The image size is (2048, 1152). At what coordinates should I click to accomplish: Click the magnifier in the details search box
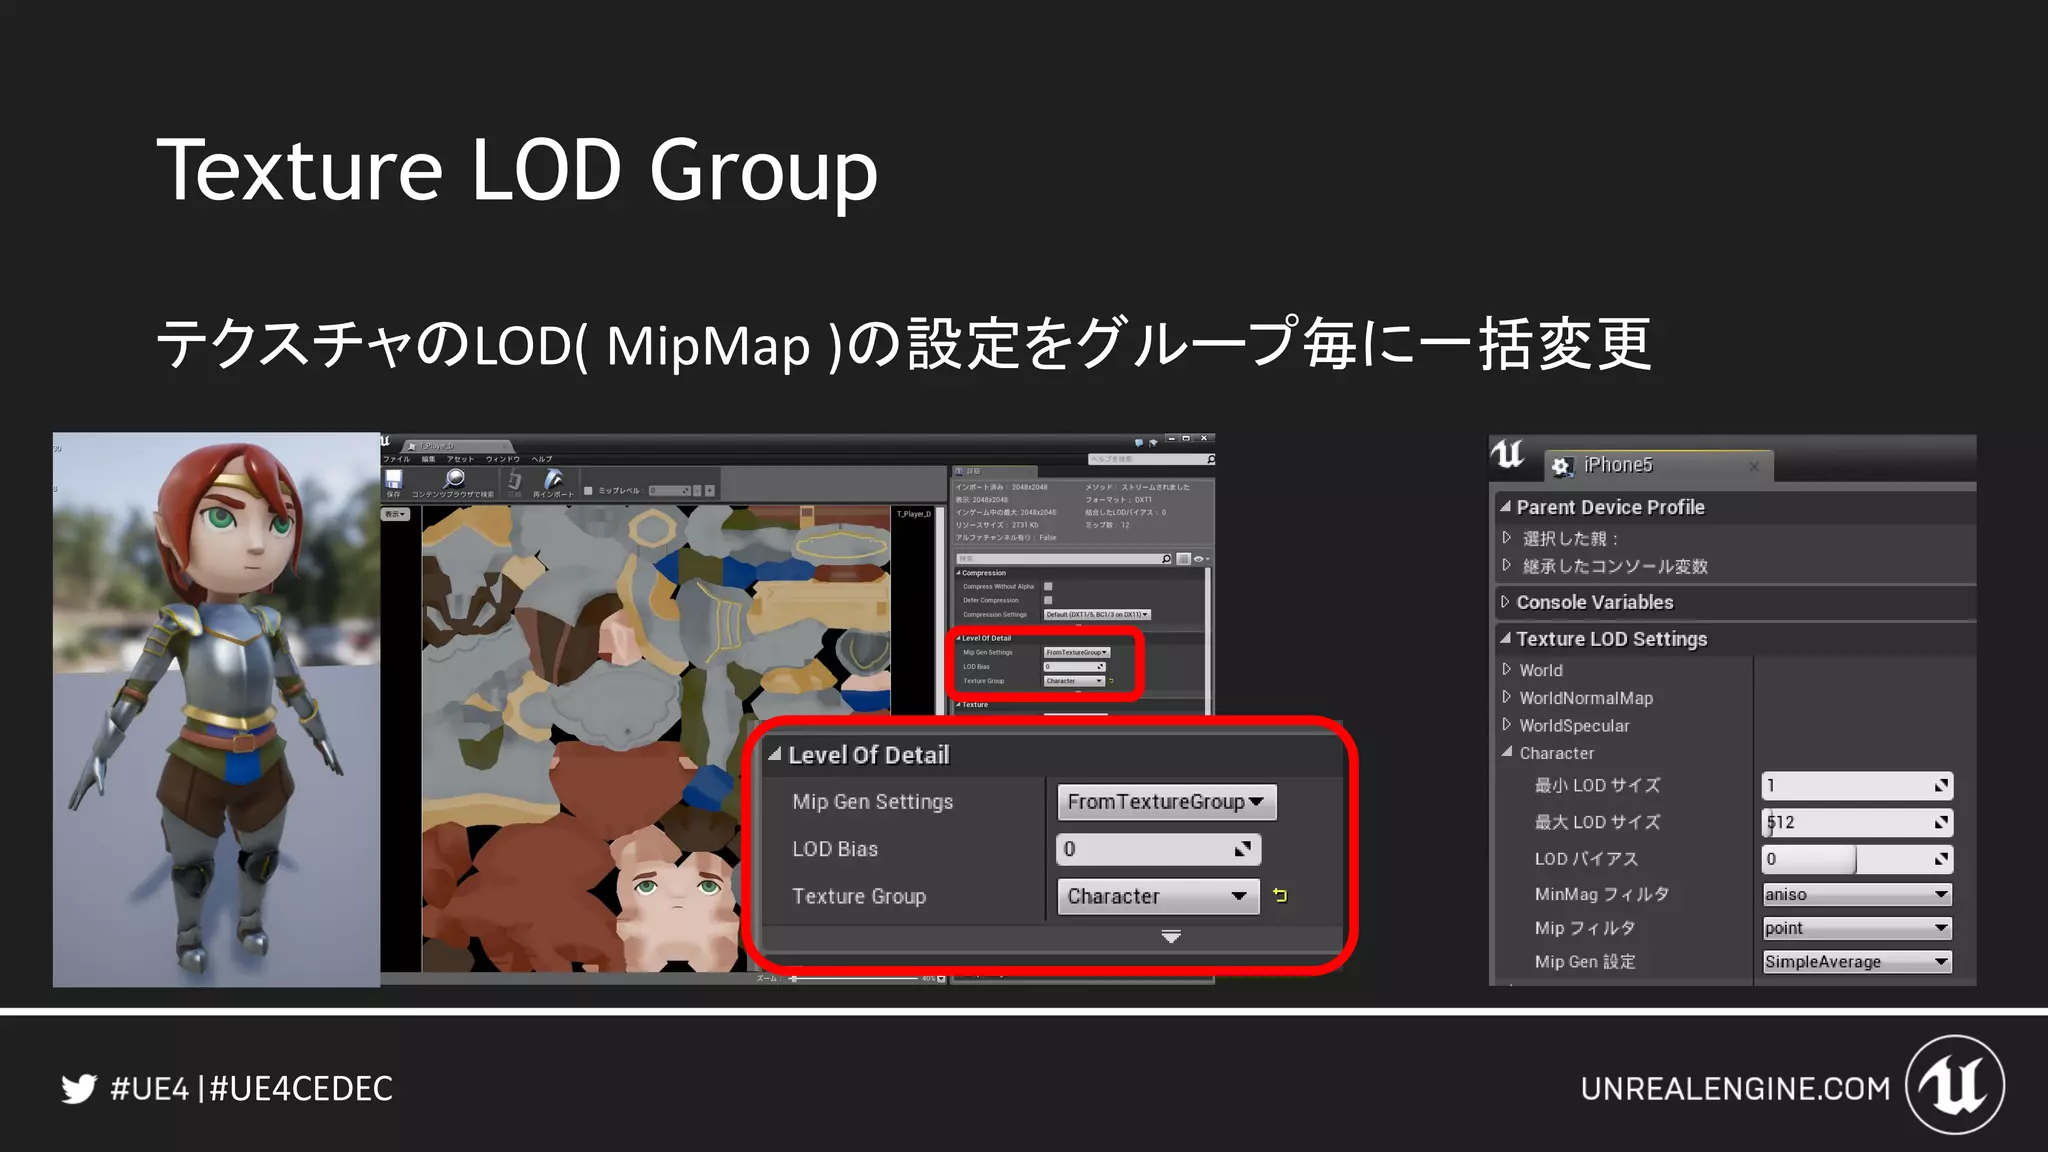1166,559
